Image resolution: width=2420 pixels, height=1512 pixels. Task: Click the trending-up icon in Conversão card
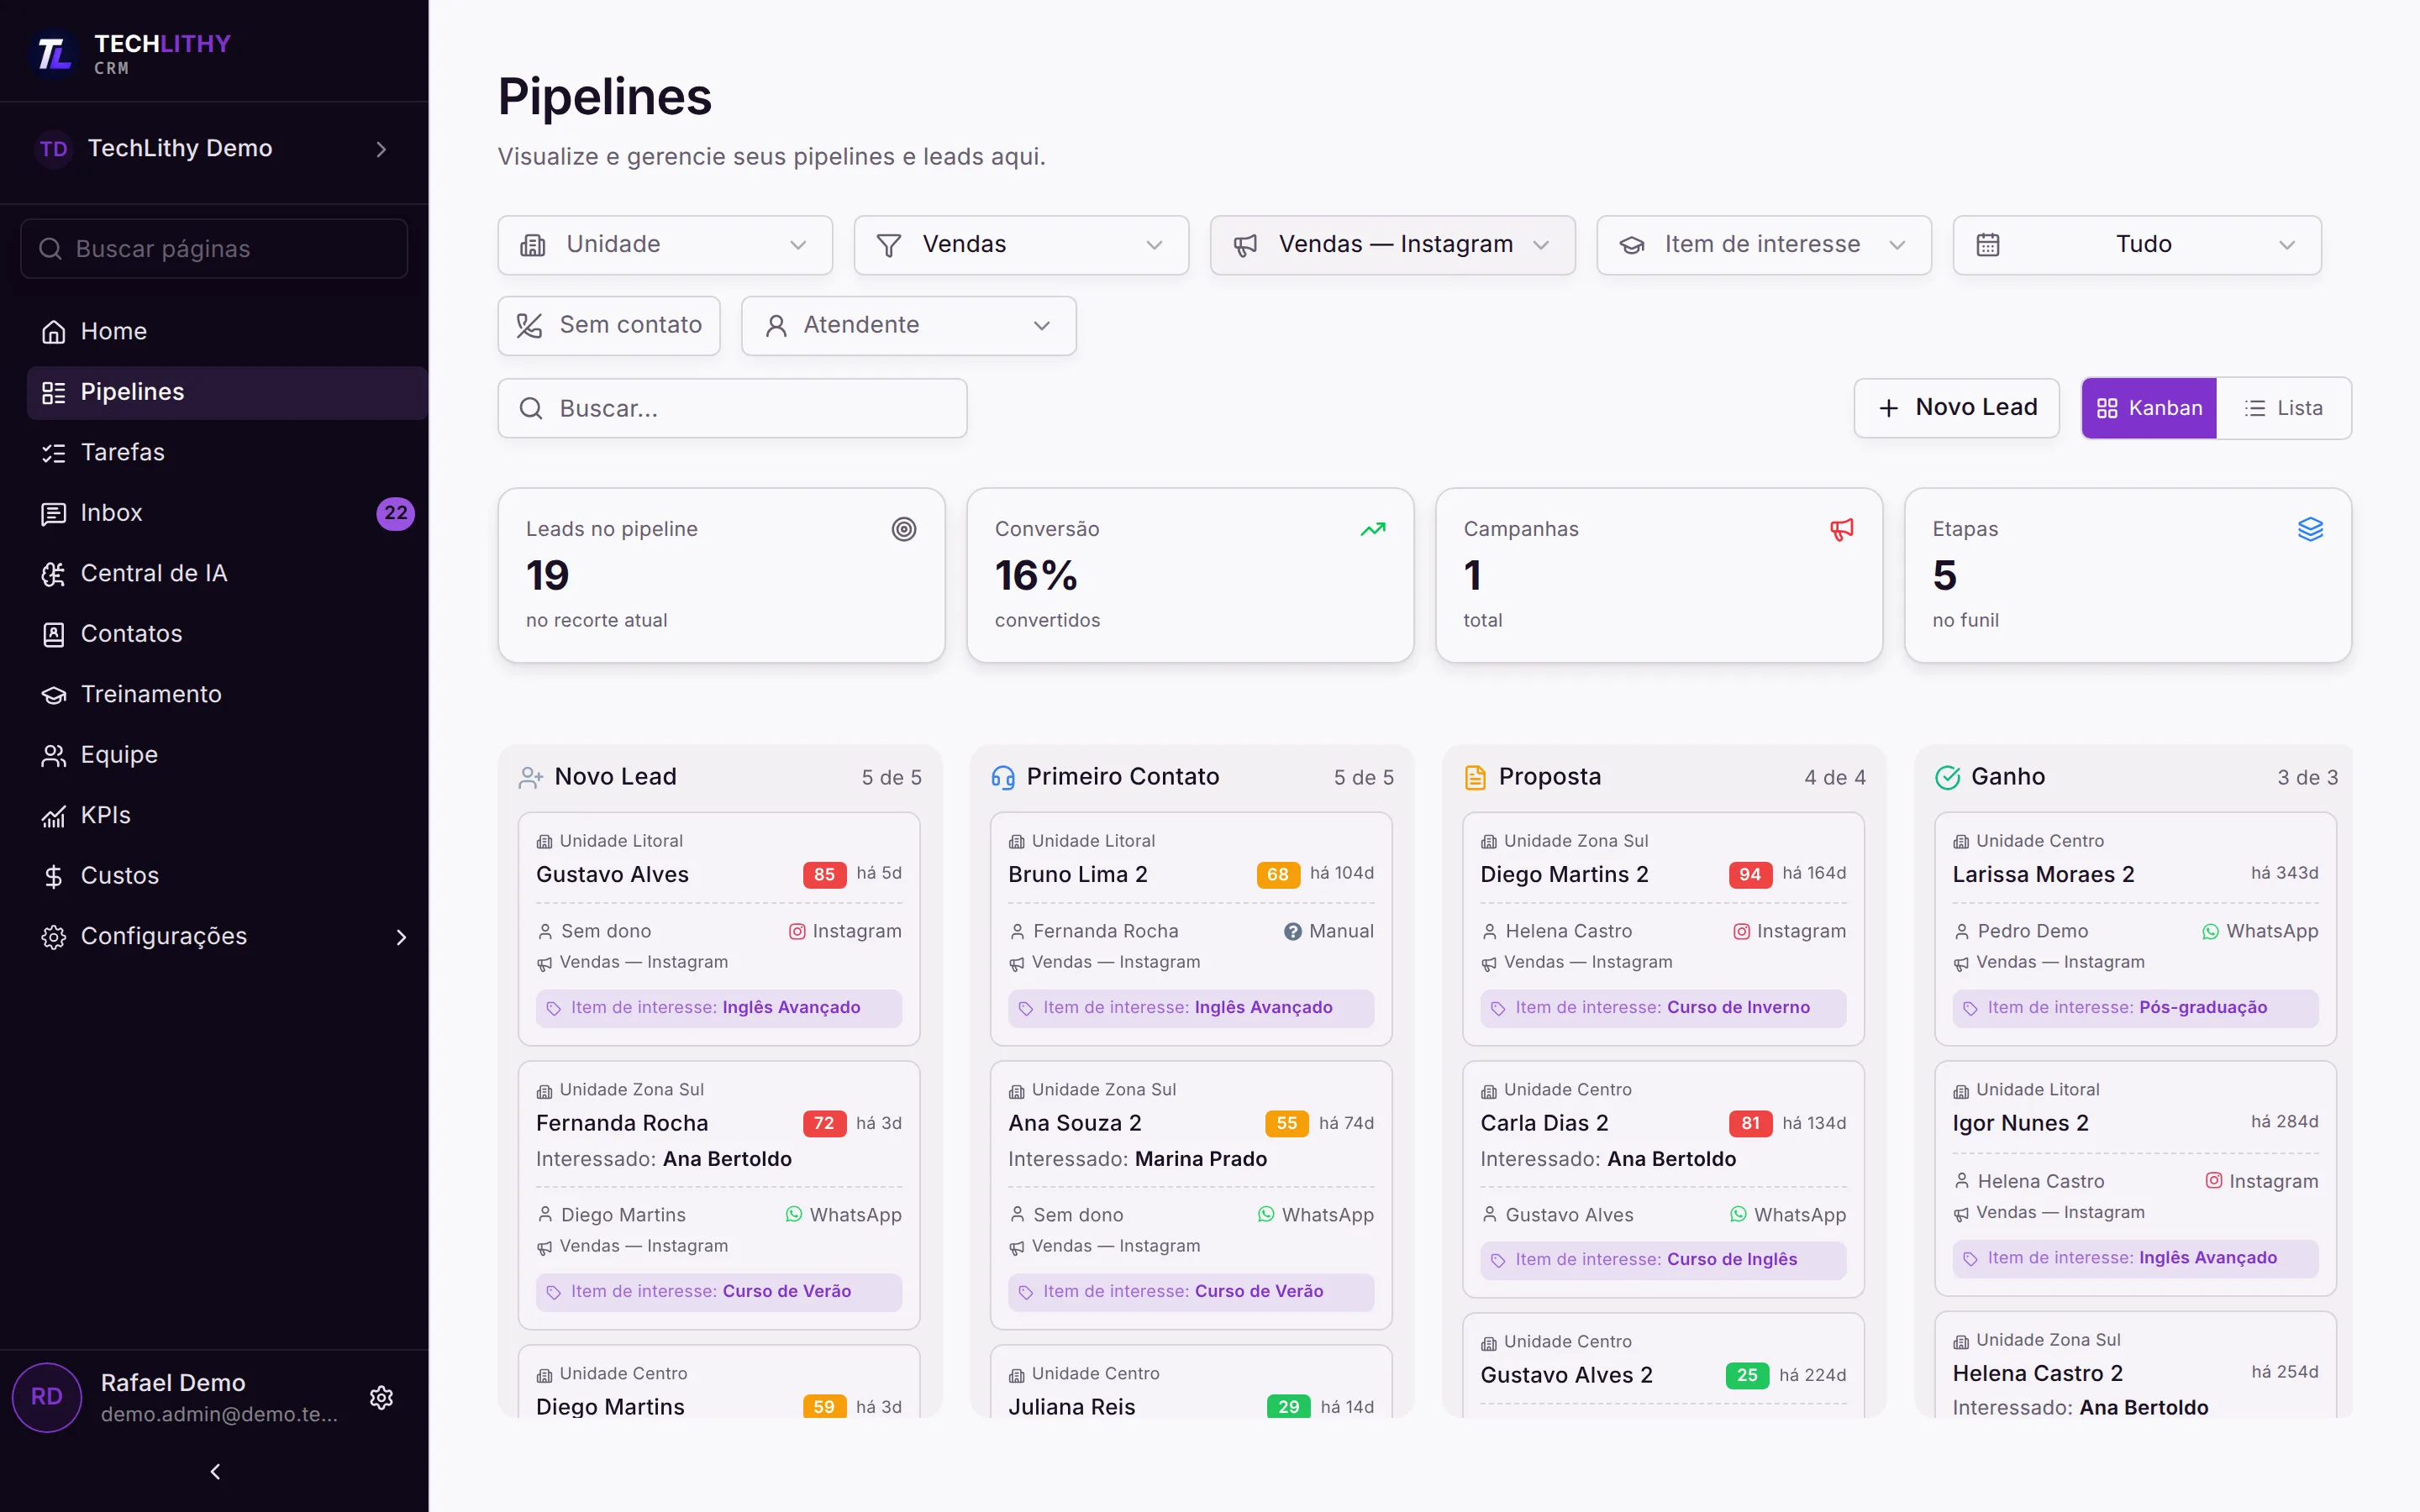pos(1372,529)
